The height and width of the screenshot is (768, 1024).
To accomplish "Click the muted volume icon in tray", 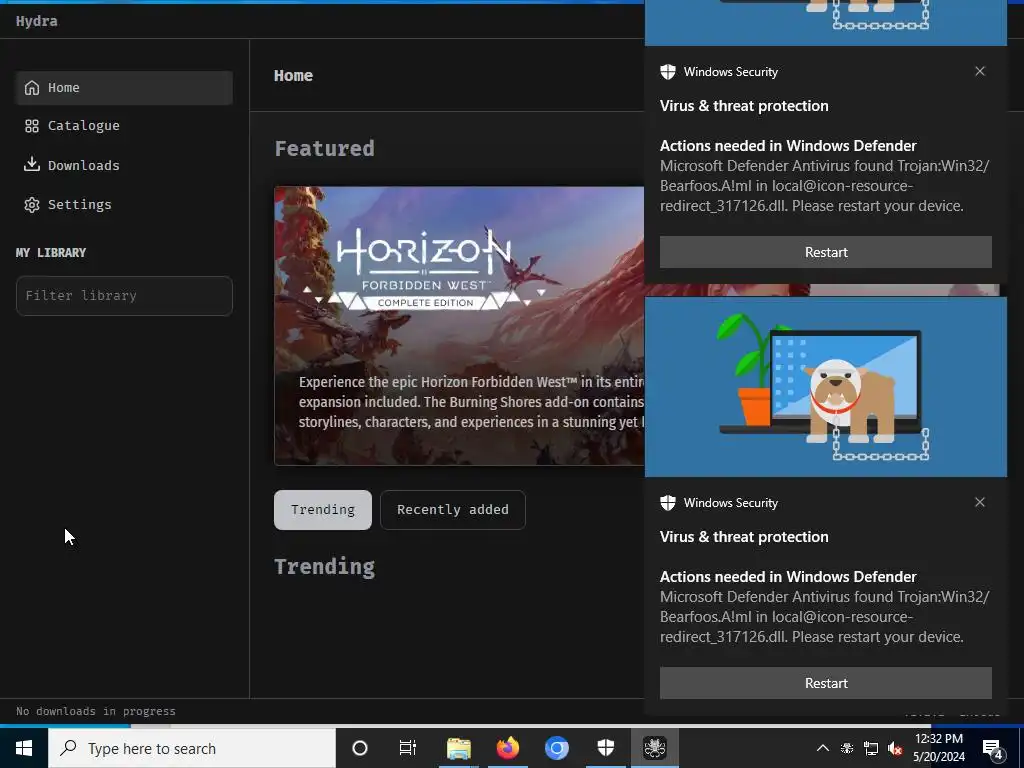I will tap(895, 748).
